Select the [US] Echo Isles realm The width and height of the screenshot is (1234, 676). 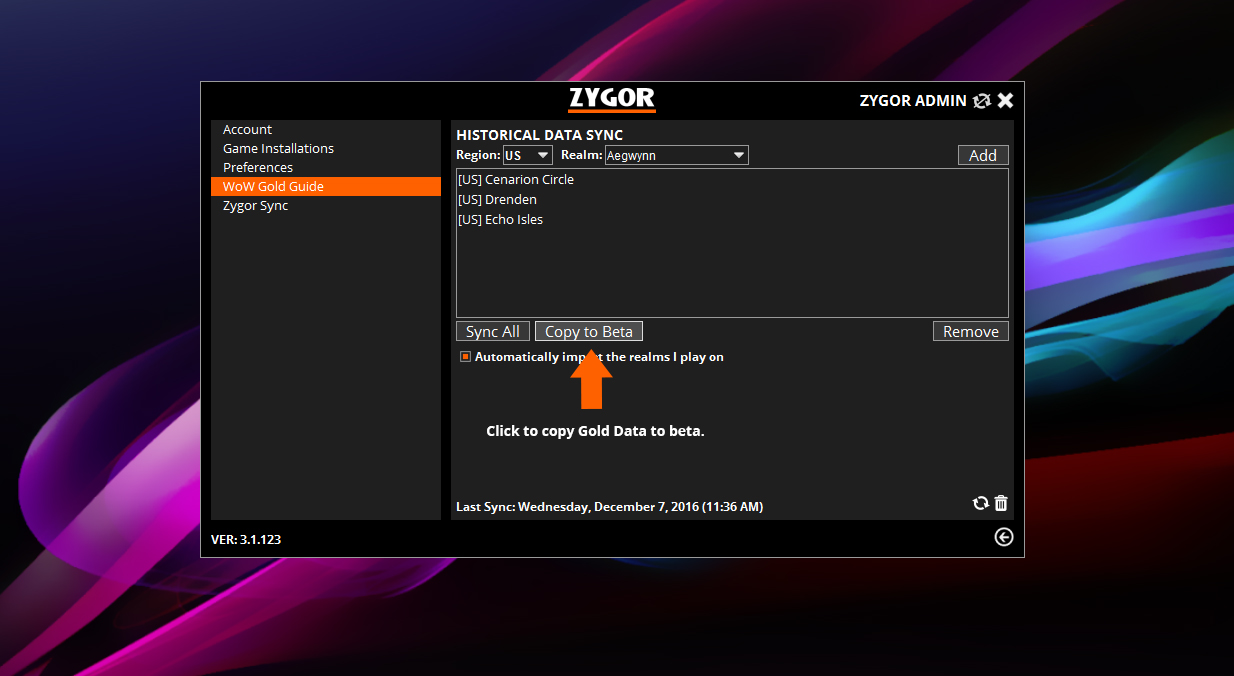tap(732, 220)
